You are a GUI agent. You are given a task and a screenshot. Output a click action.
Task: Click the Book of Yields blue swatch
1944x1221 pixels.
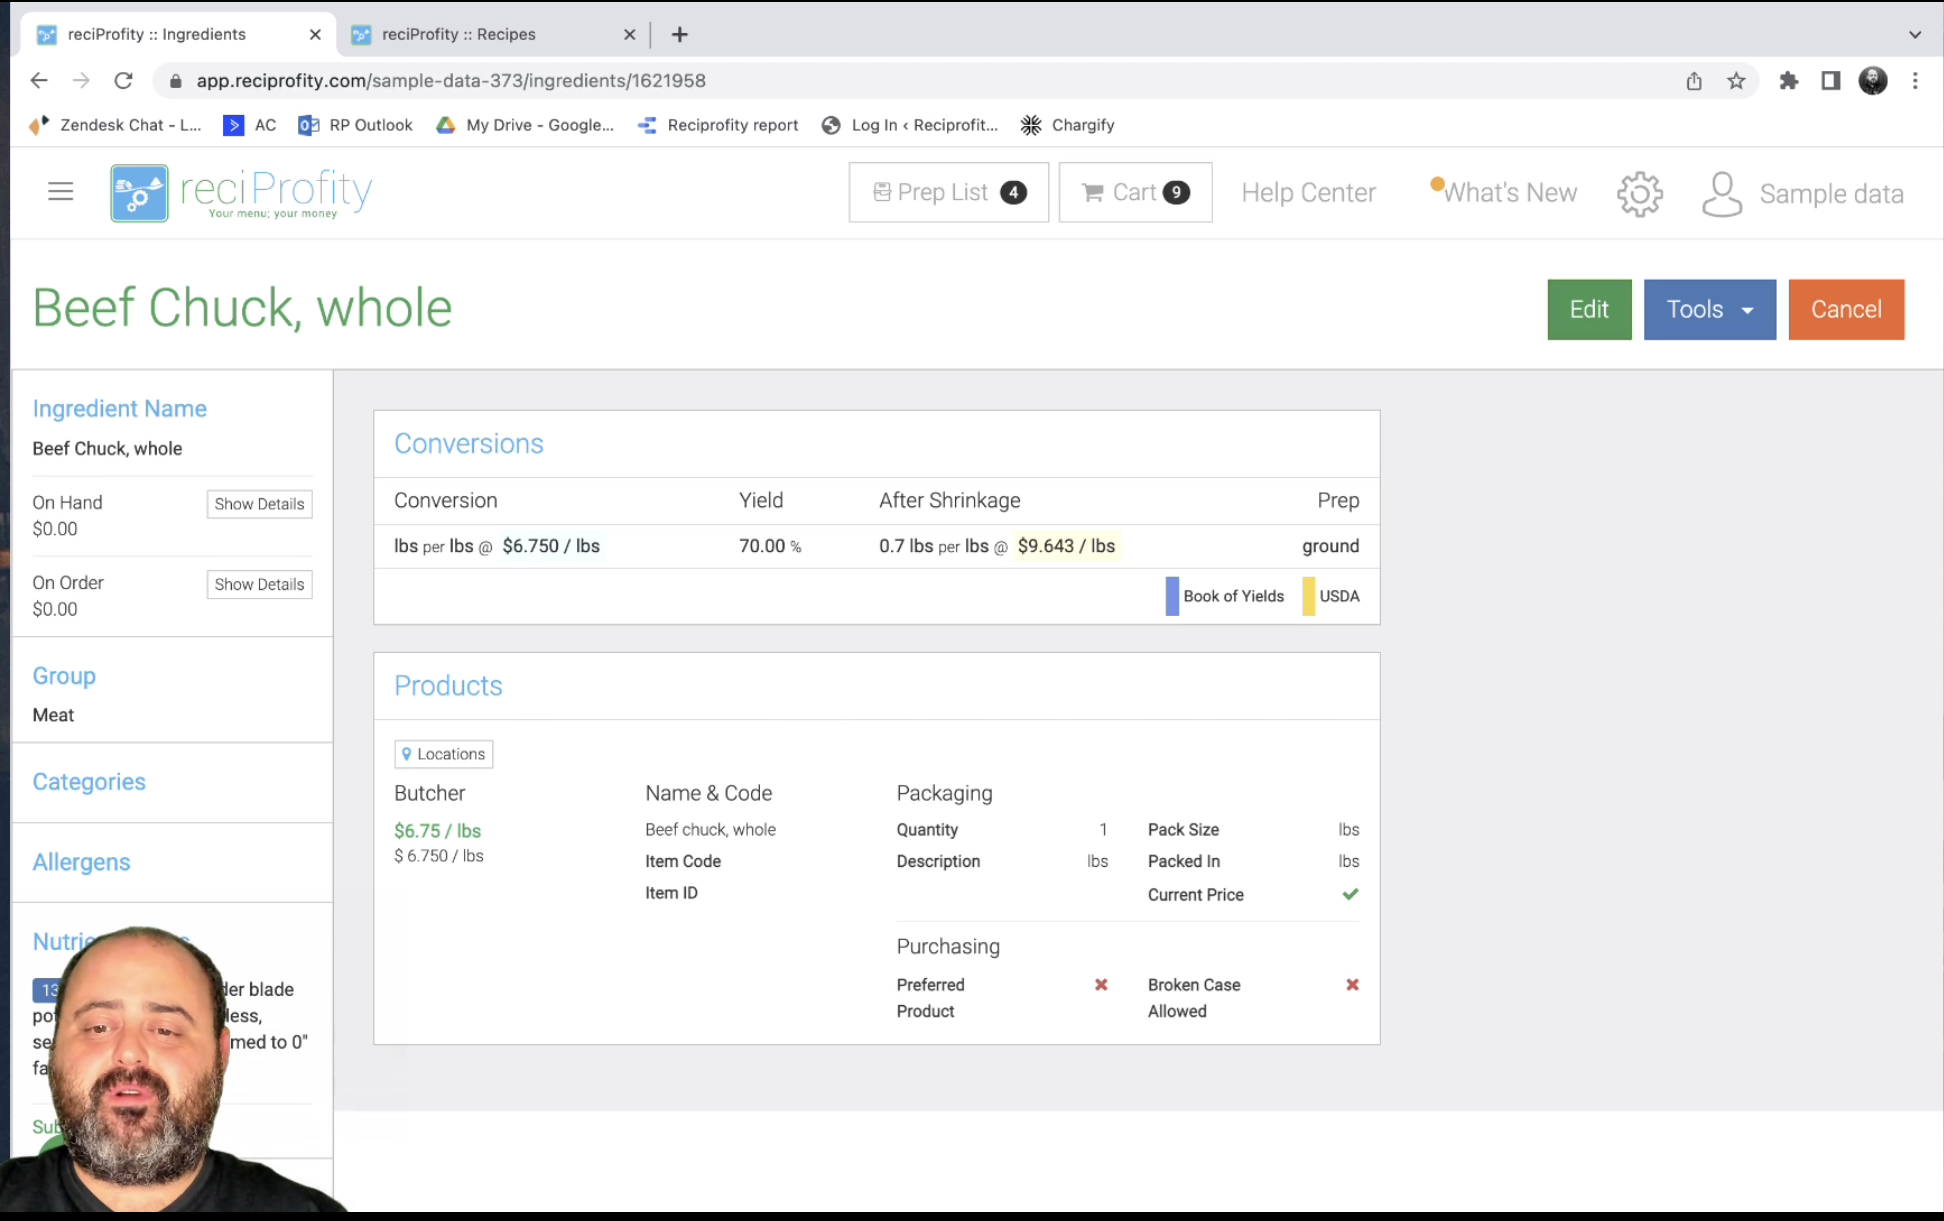pos(1172,596)
